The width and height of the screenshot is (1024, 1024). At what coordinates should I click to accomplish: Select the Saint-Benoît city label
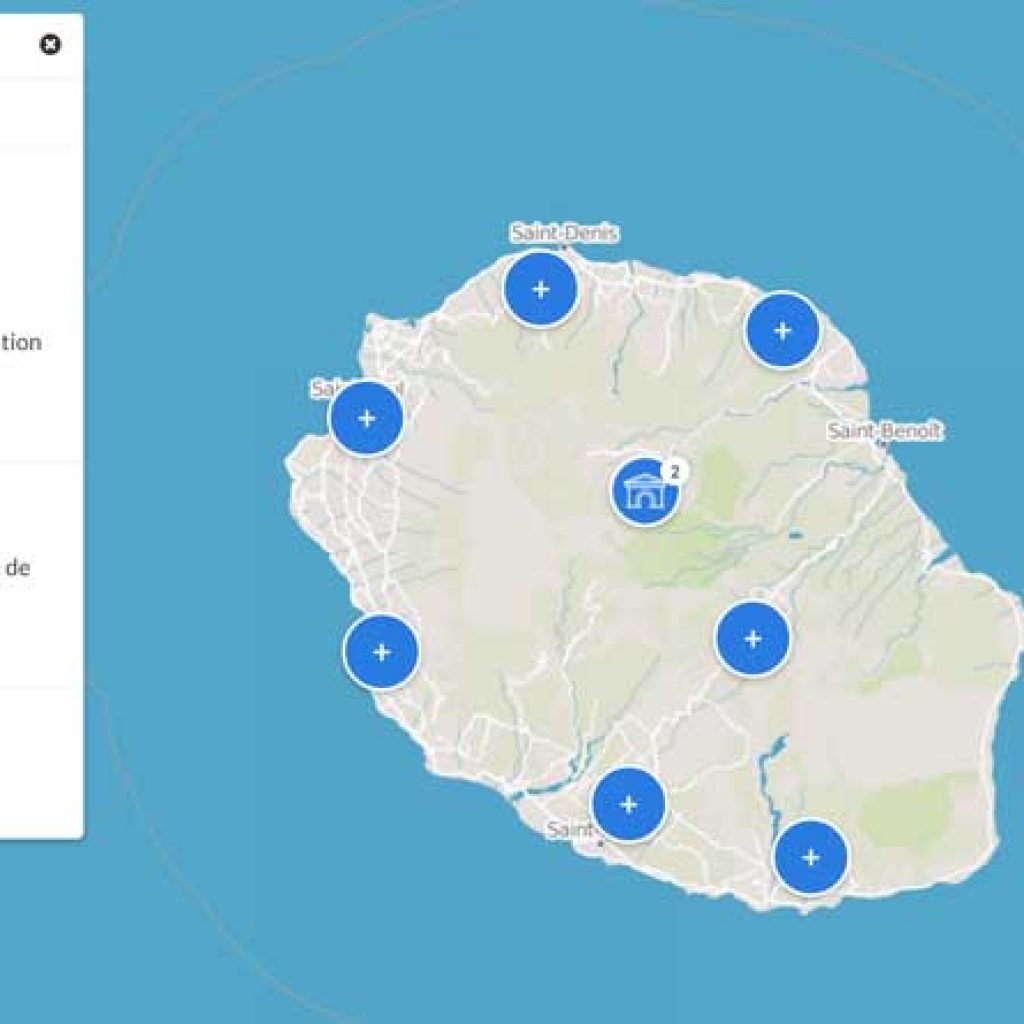pyautogui.click(x=884, y=431)
